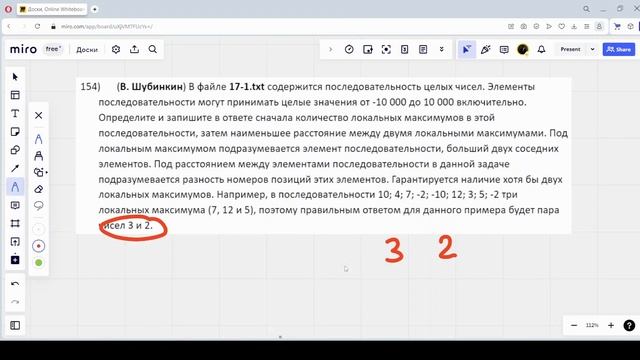Image resolution: width=640 pixels, height=360 pixels.
Task: Open the estimation card app icon
Action: coord(404,49)
